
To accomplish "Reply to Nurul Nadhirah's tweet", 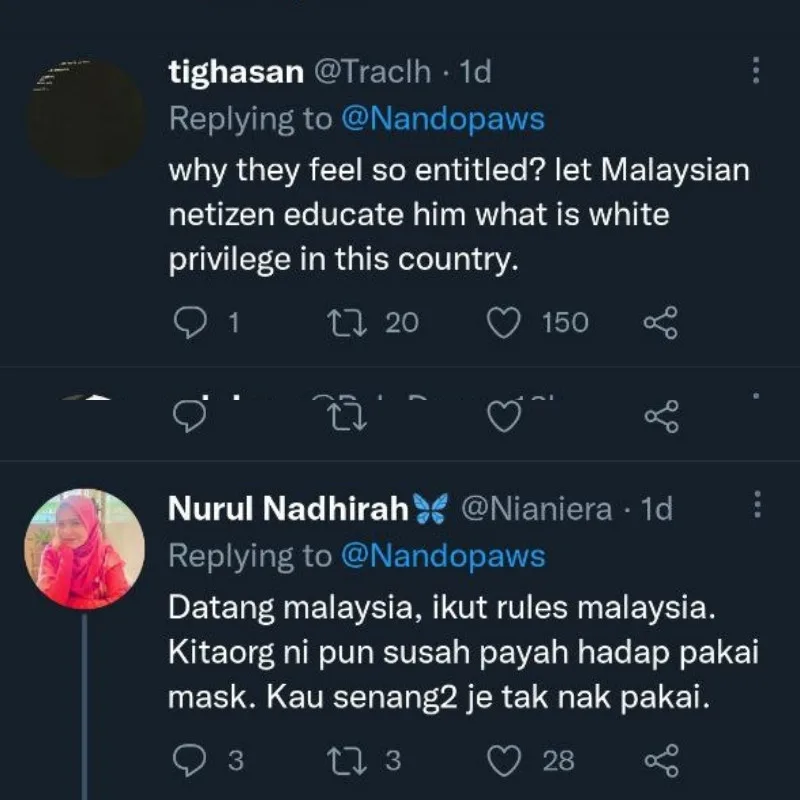I will click(188, 761).
